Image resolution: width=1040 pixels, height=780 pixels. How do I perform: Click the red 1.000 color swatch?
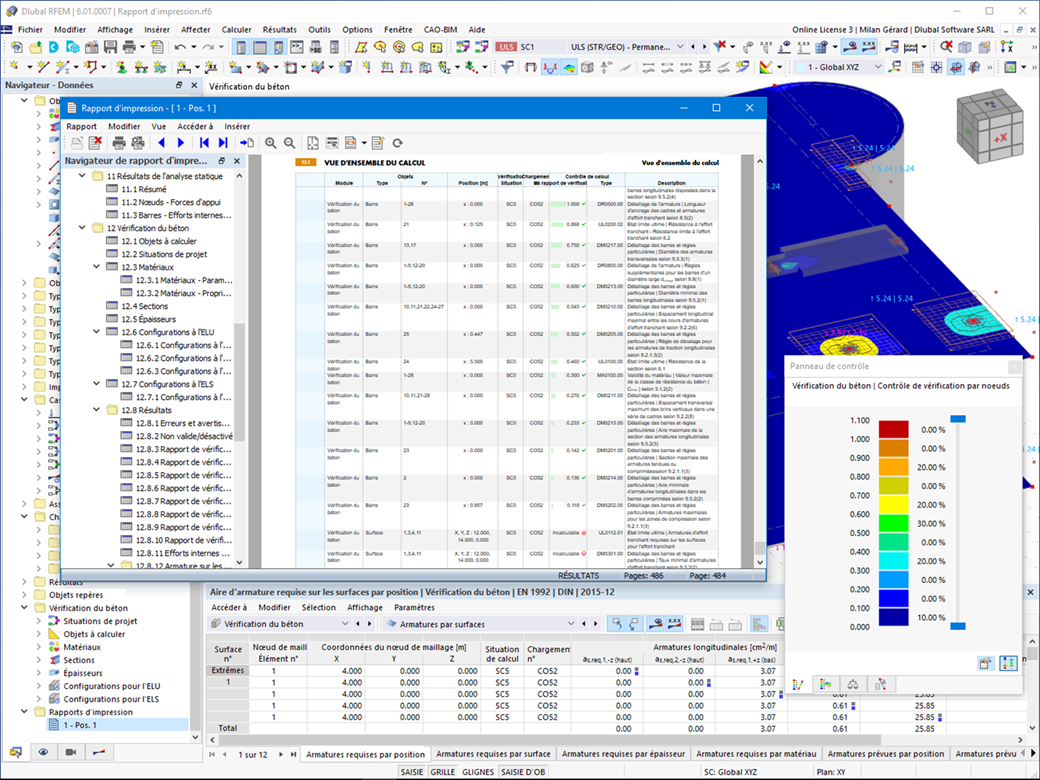point(893,429)
